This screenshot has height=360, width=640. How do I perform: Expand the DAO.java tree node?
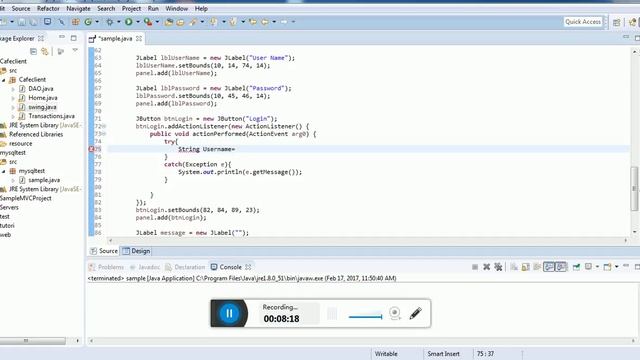[x=13, y=89]
